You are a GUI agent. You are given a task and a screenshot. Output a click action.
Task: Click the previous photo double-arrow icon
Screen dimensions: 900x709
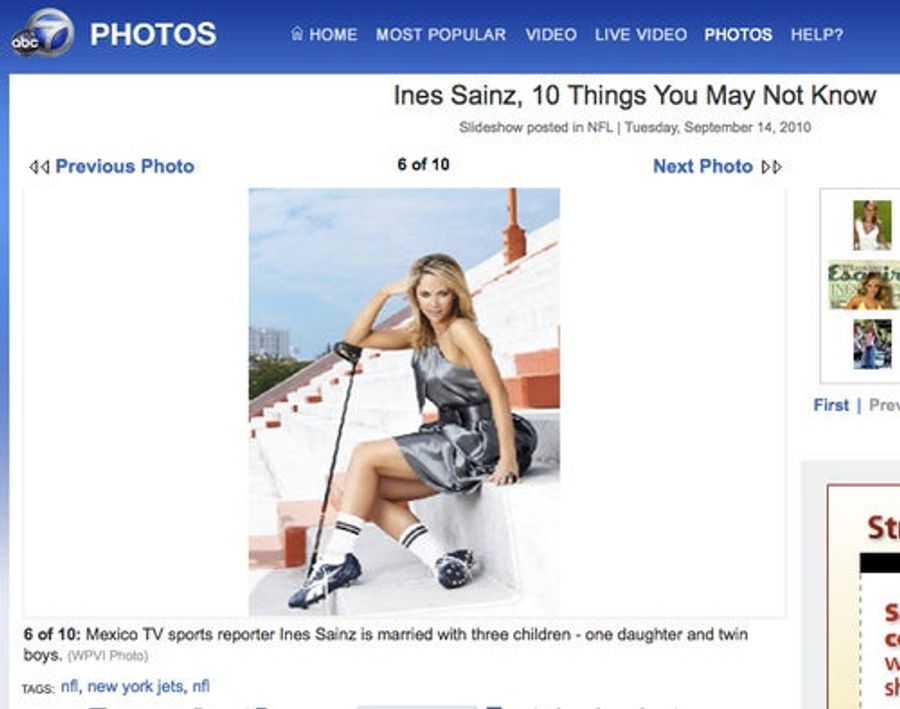39,167
